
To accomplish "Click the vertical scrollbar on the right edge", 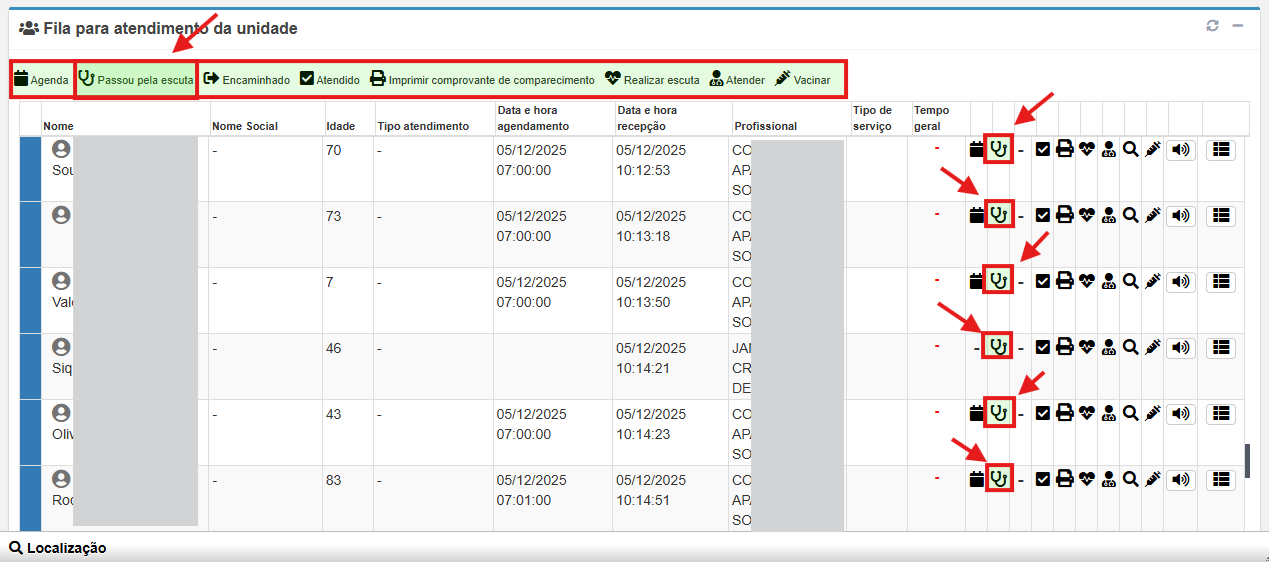I will pos(1247,460).
